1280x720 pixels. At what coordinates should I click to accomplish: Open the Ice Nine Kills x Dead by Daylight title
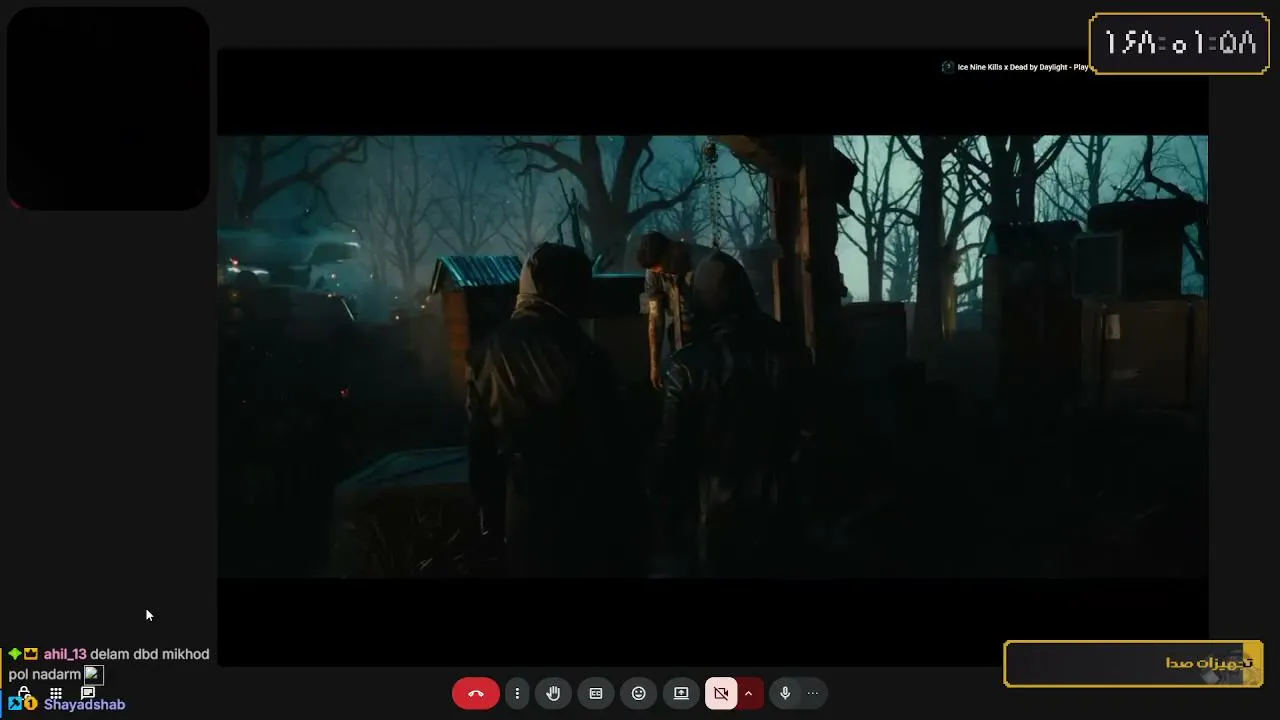[1023, 67]
